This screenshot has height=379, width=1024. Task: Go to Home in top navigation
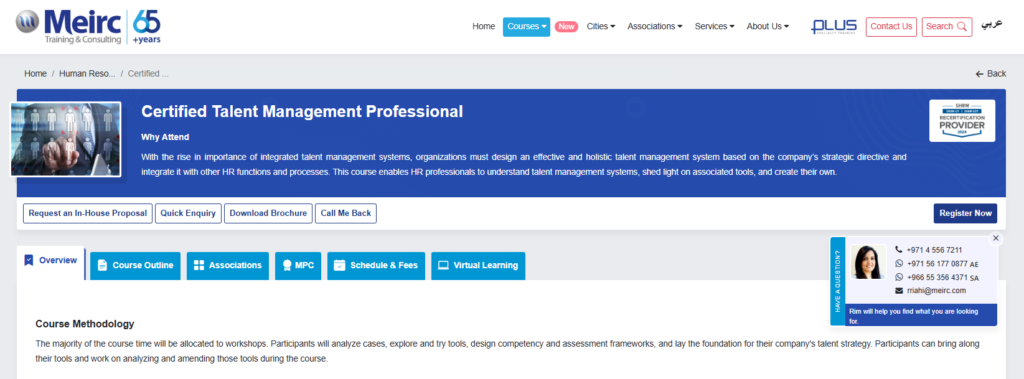(x=484, y=27)
